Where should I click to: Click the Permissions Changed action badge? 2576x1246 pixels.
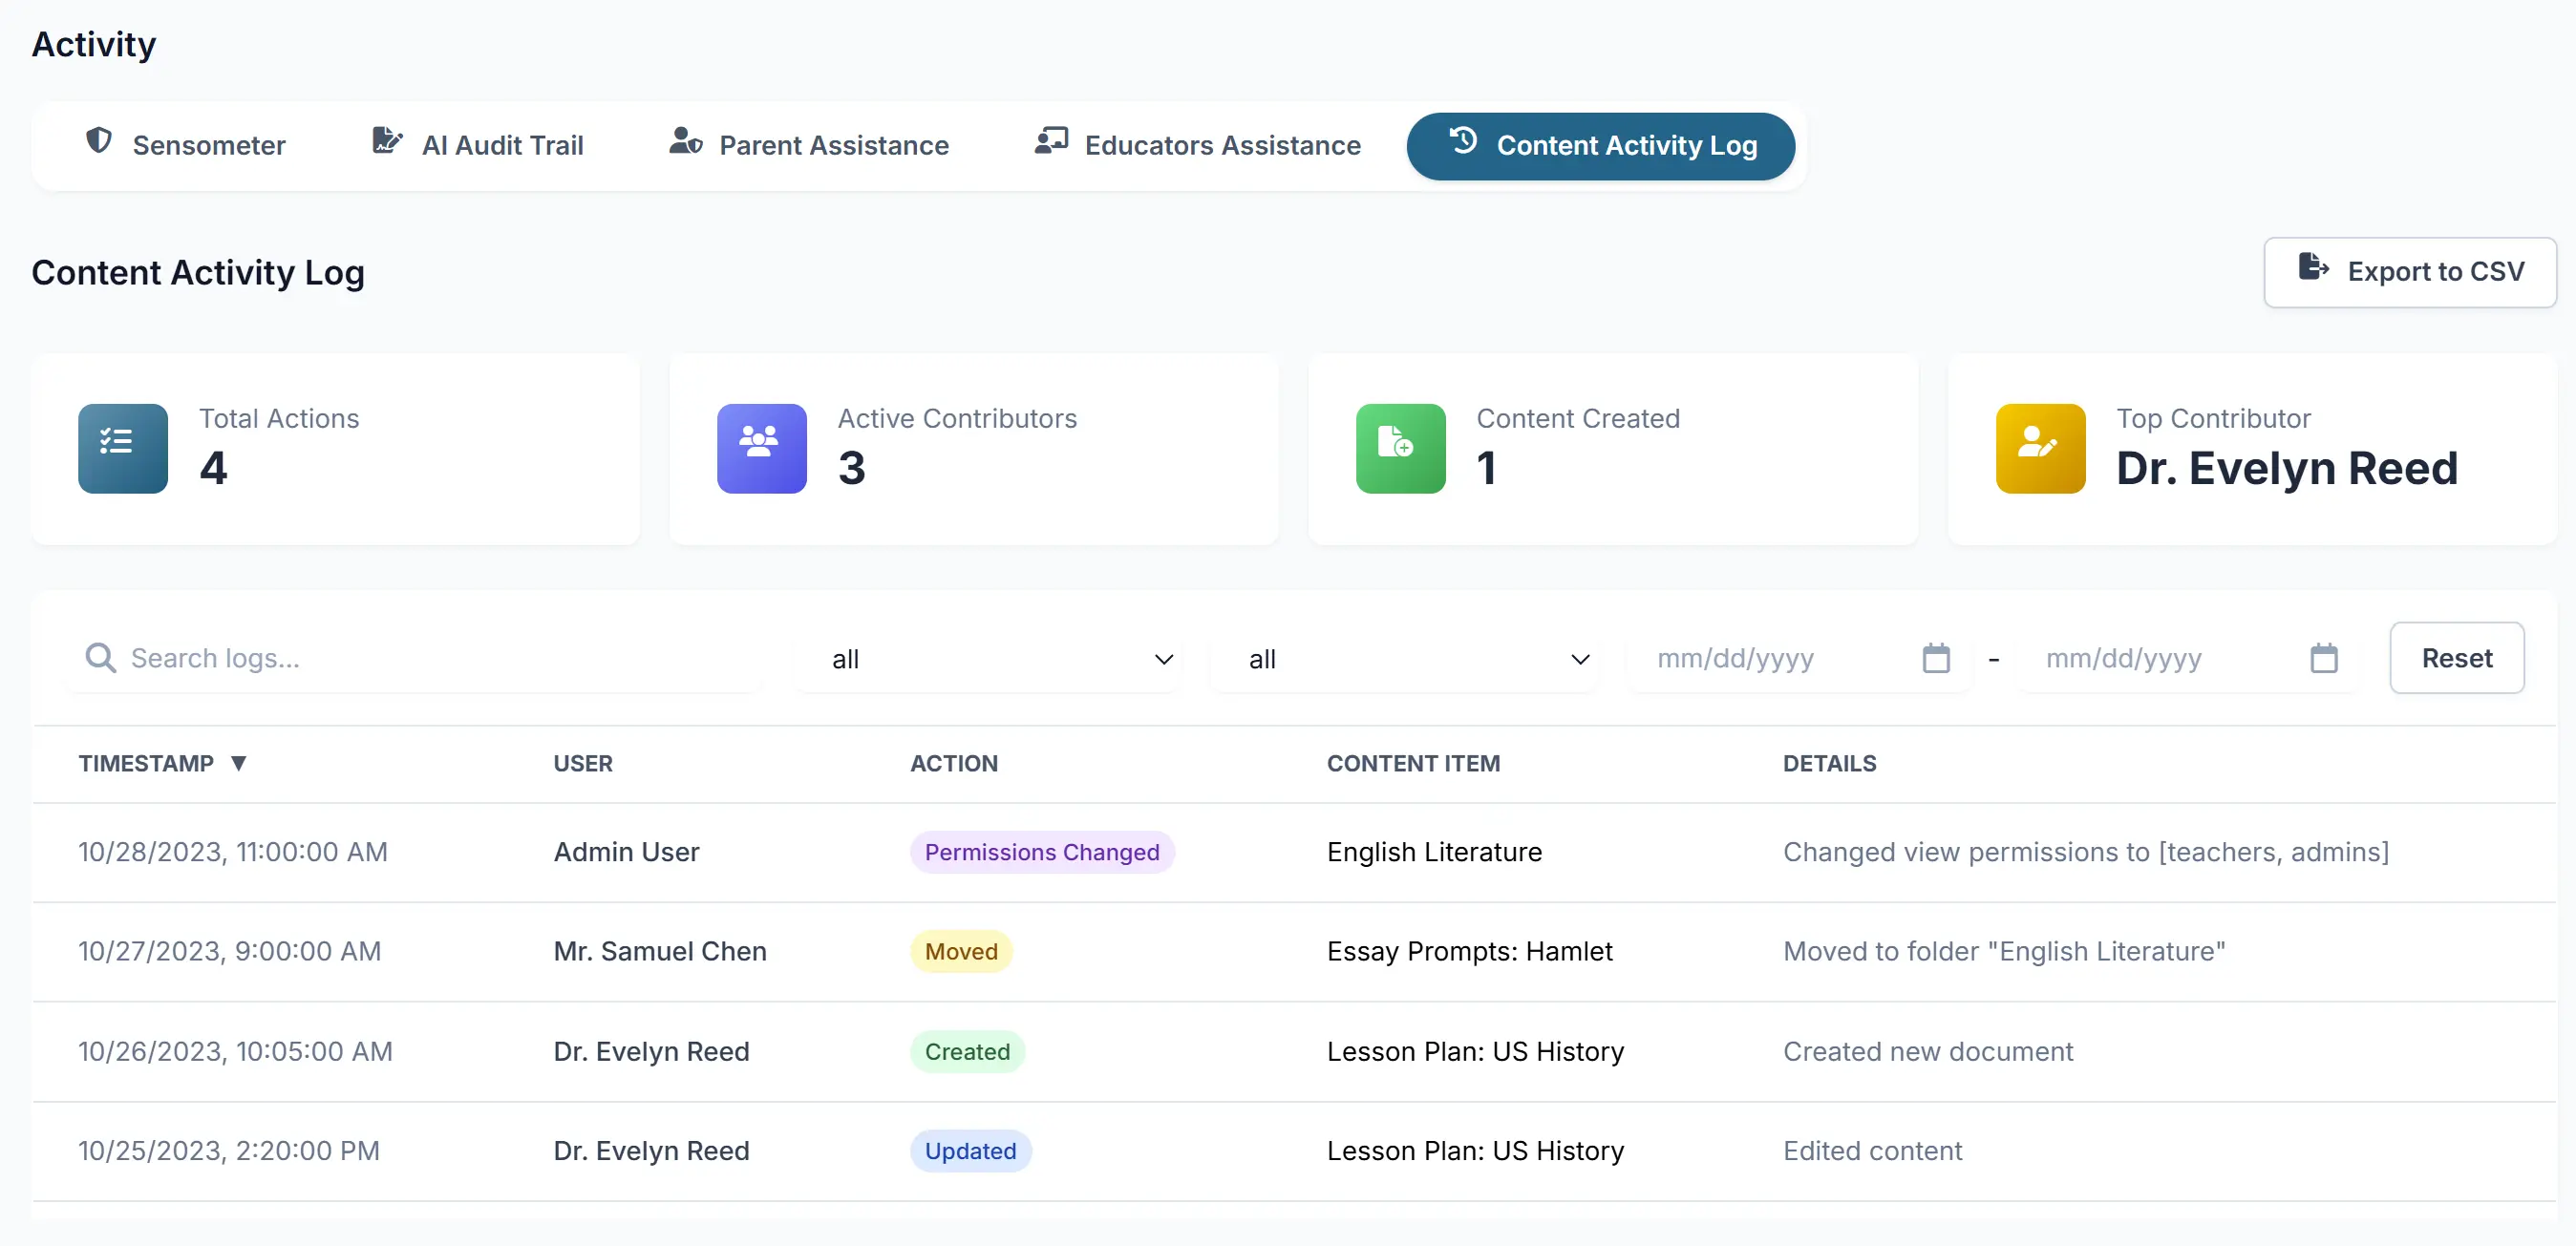[1041, 852]
